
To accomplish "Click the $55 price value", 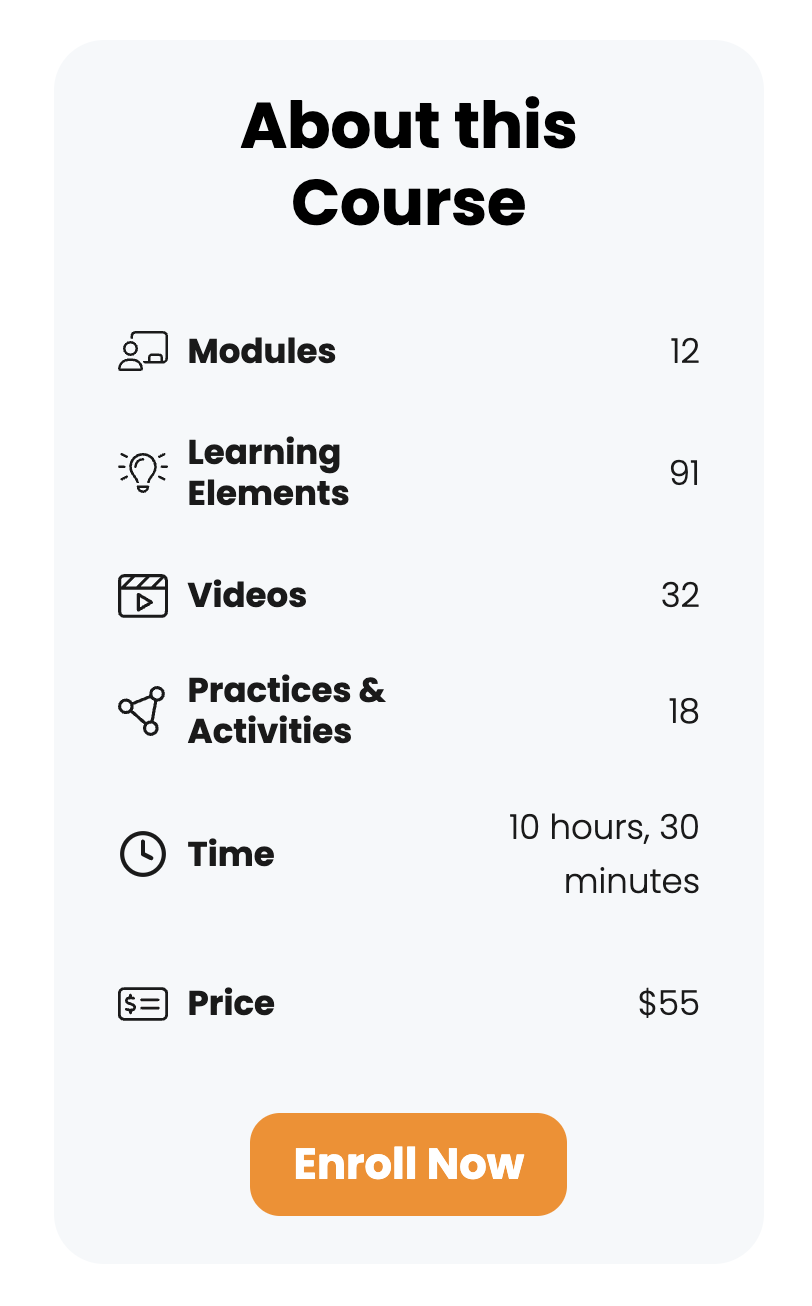I will [x=668, y=1003].
